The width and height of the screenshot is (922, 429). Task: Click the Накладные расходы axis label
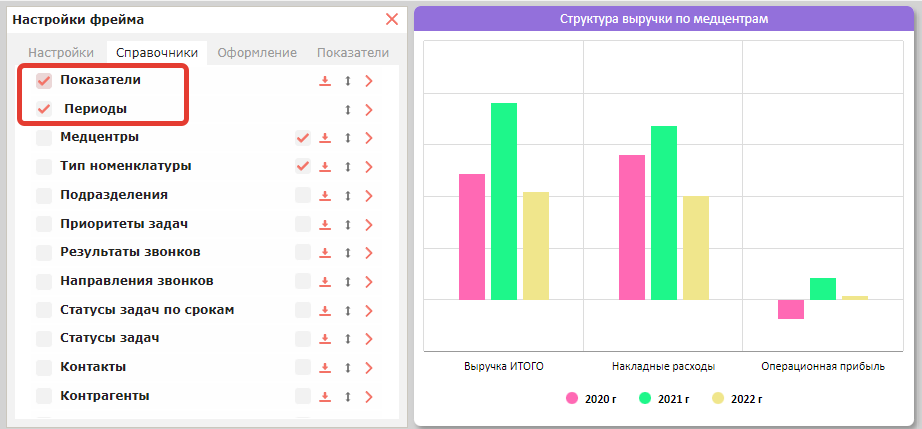[663, 367]
